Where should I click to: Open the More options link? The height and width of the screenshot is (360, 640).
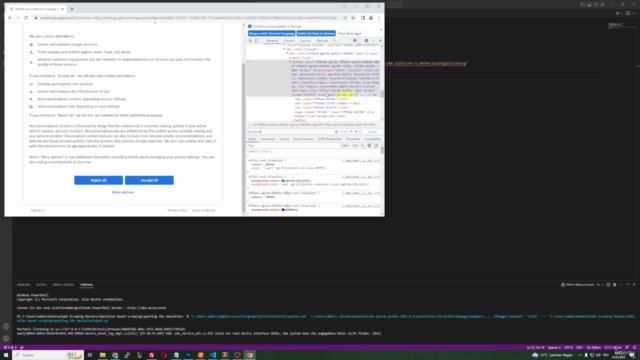pyautogui.click(x=123, y=192)
